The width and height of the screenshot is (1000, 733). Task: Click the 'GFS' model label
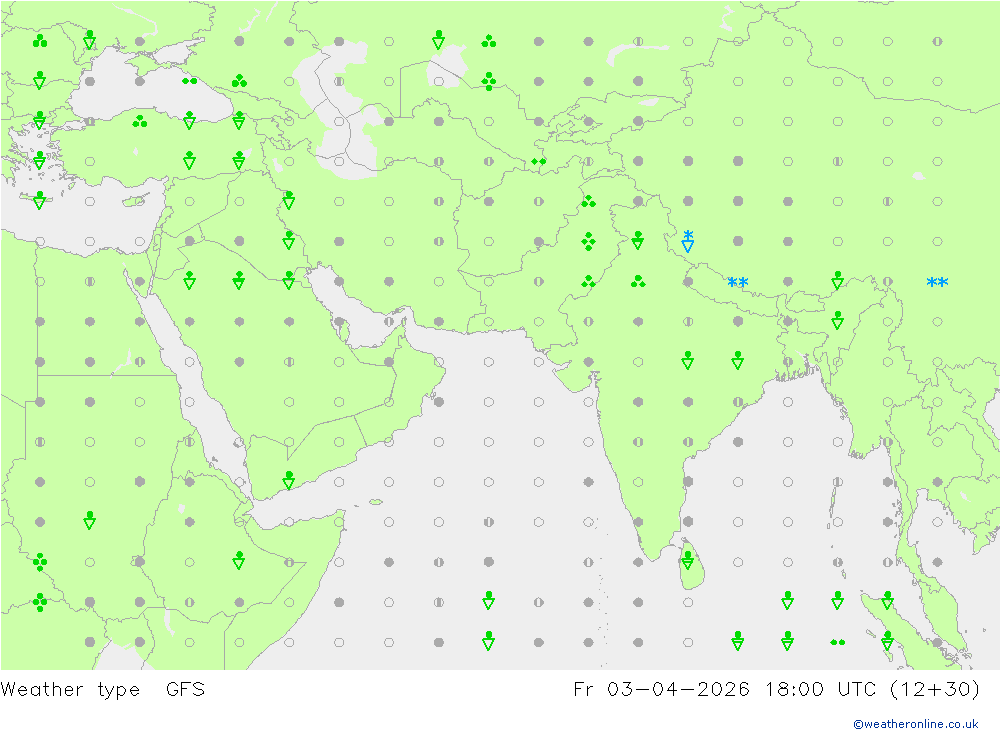tap(186, 689)
